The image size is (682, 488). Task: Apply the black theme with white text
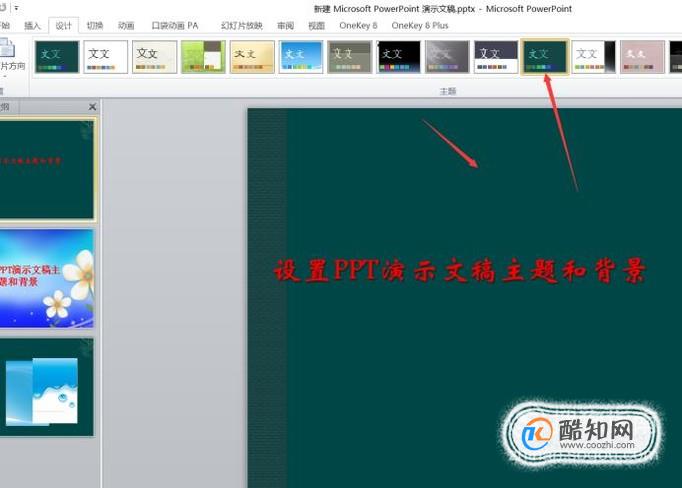point(399,57)
